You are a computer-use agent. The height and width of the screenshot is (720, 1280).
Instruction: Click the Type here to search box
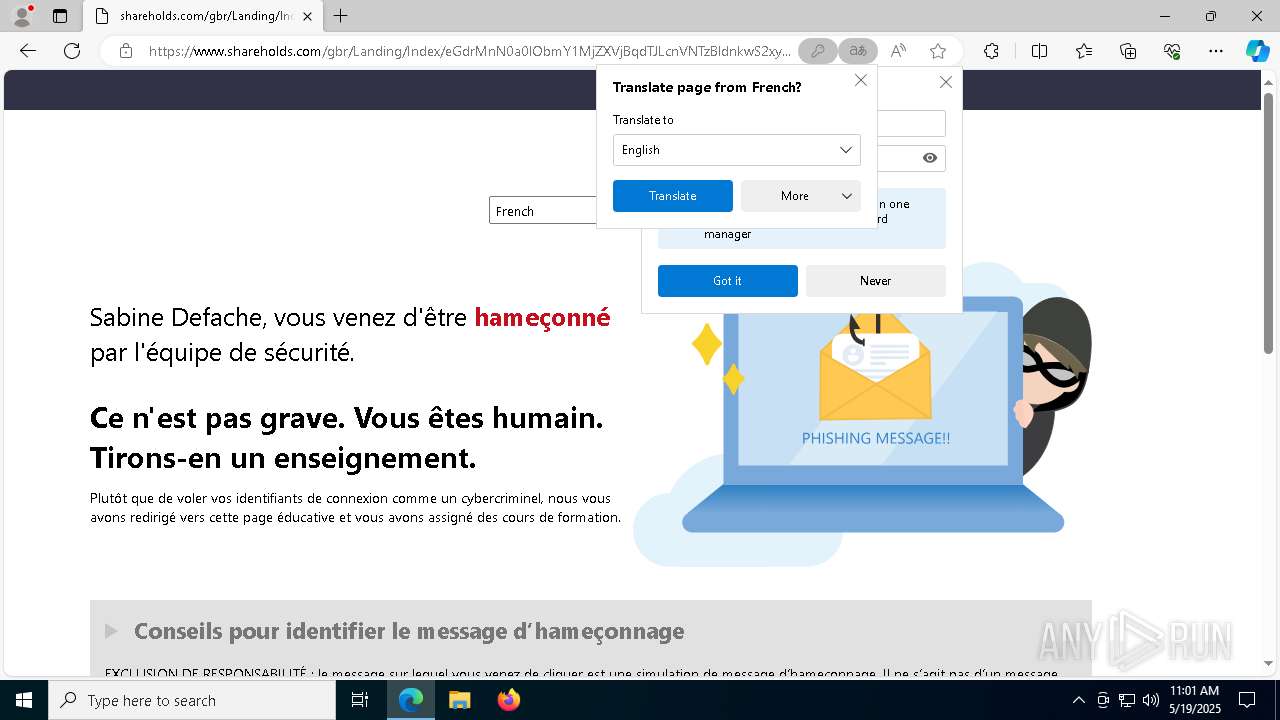[192, 700]
